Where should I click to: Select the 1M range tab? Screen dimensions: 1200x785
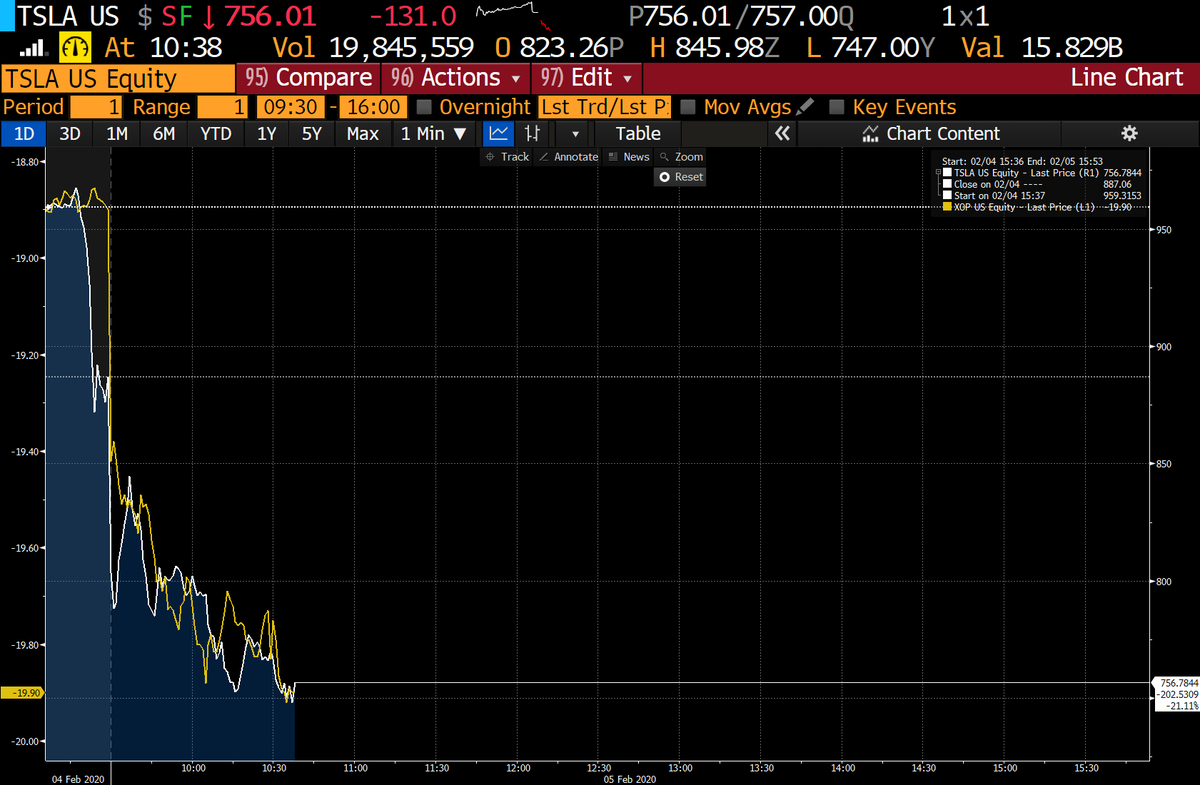pos(117,133)
